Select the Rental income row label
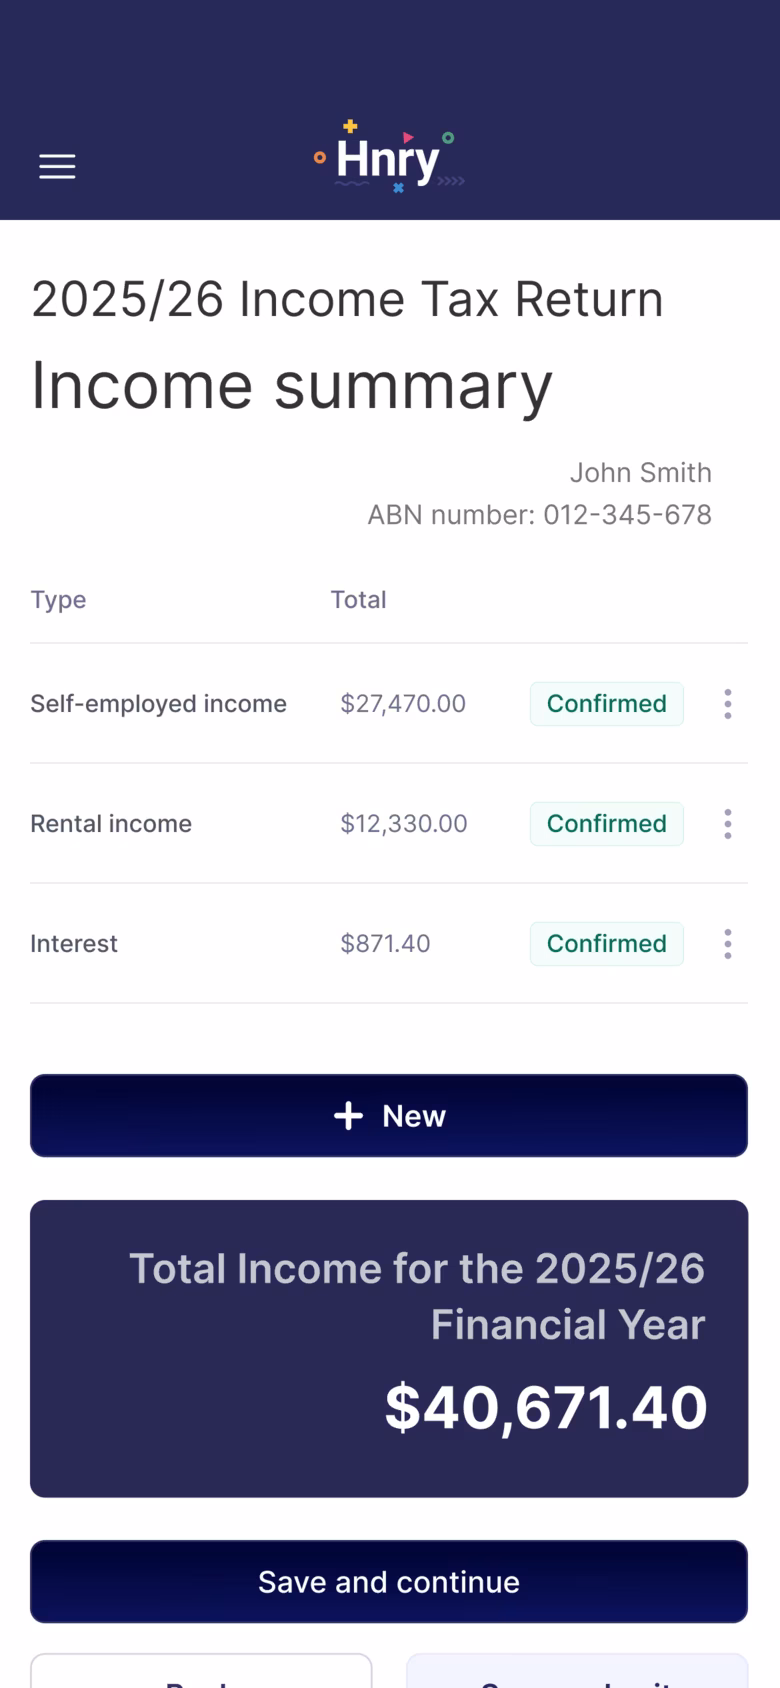The image size is (780, 1688). pyautogui.click(x=111, y=824)
